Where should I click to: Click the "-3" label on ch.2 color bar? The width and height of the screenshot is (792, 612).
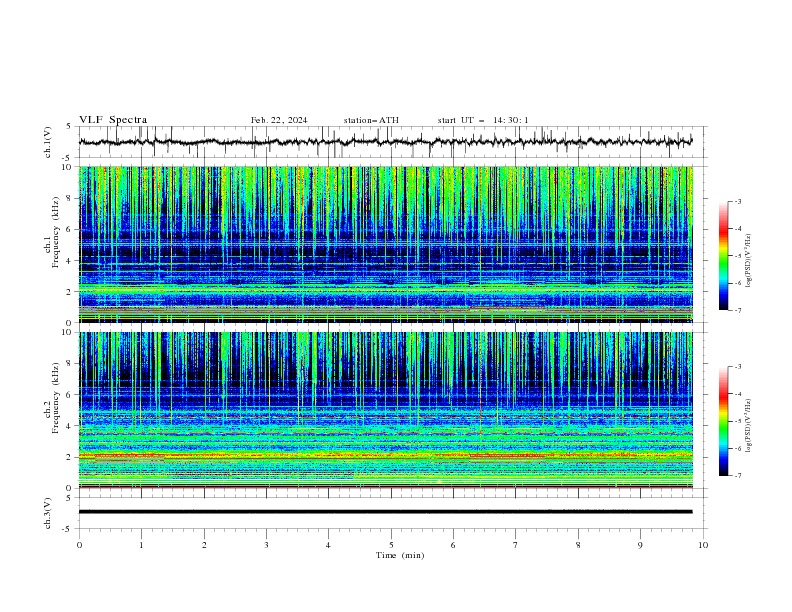738,367
